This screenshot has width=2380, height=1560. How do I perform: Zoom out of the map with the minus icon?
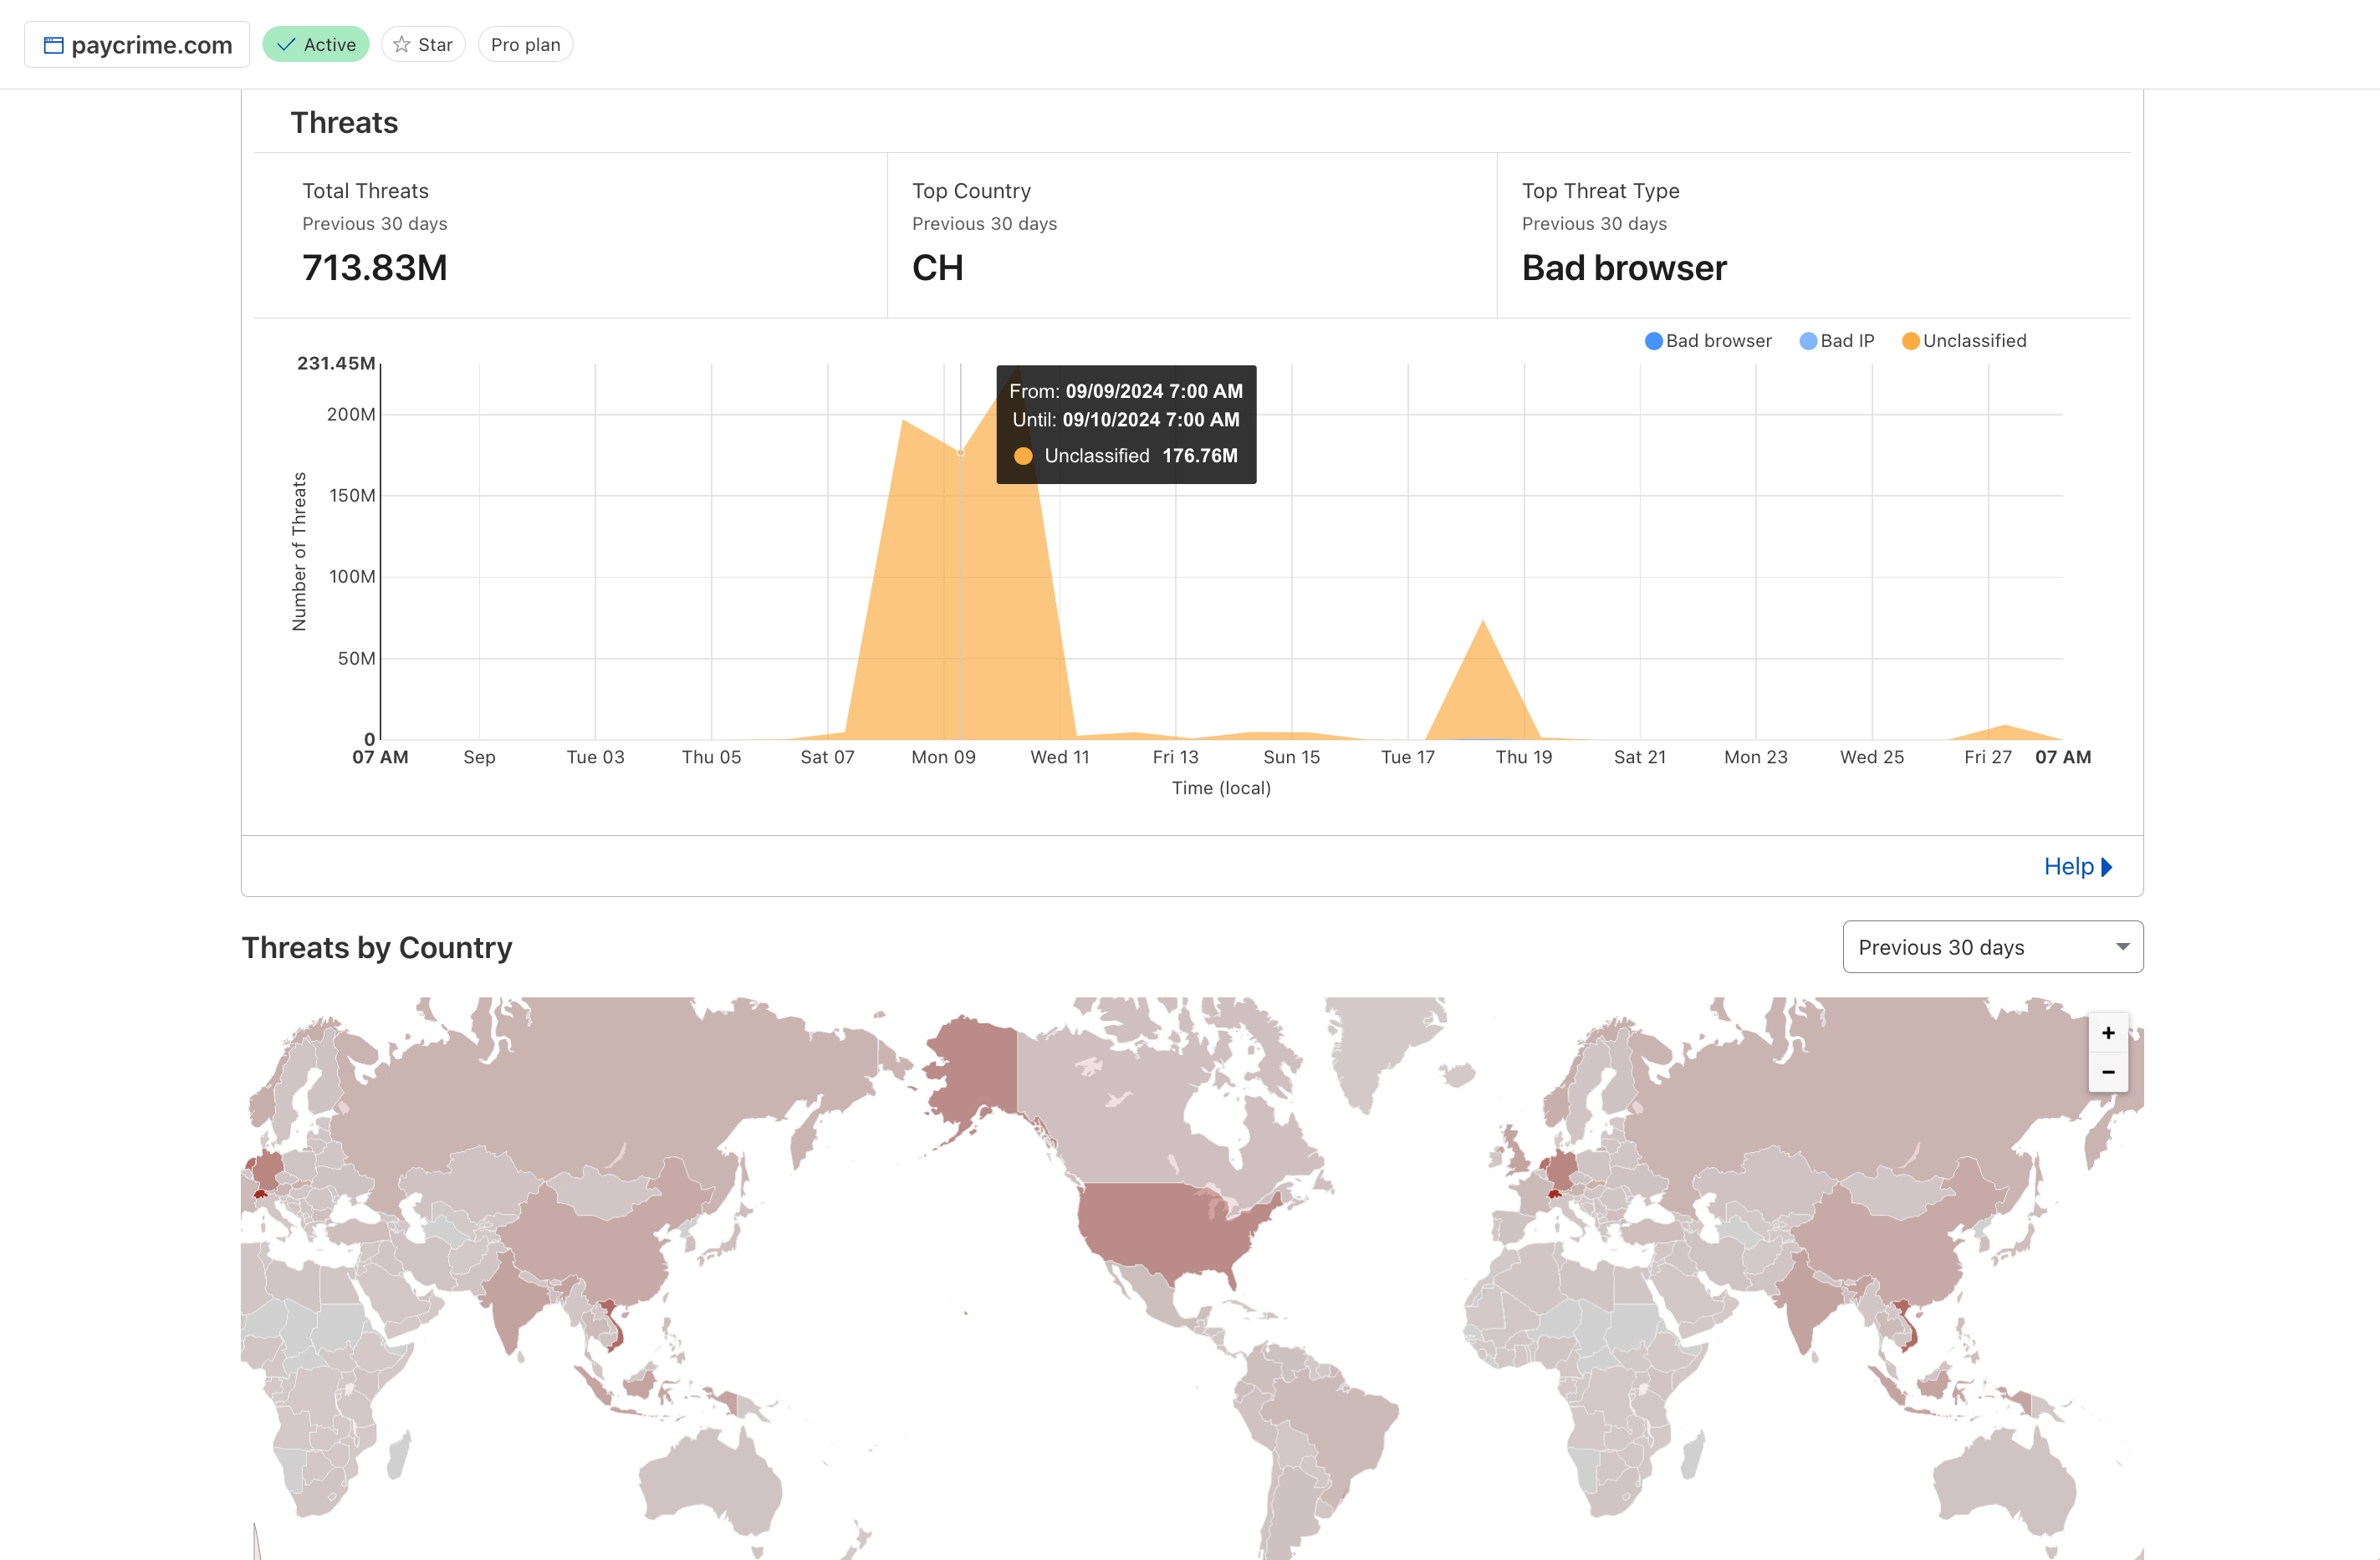(2107, 1072)
